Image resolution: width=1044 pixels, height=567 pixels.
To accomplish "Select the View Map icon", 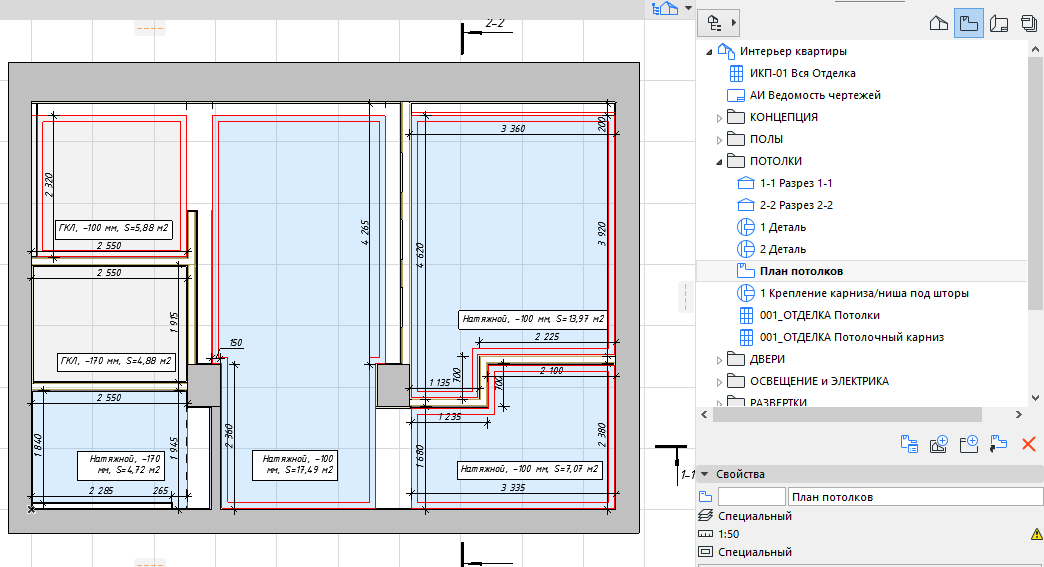I will (x=968, y=23).
